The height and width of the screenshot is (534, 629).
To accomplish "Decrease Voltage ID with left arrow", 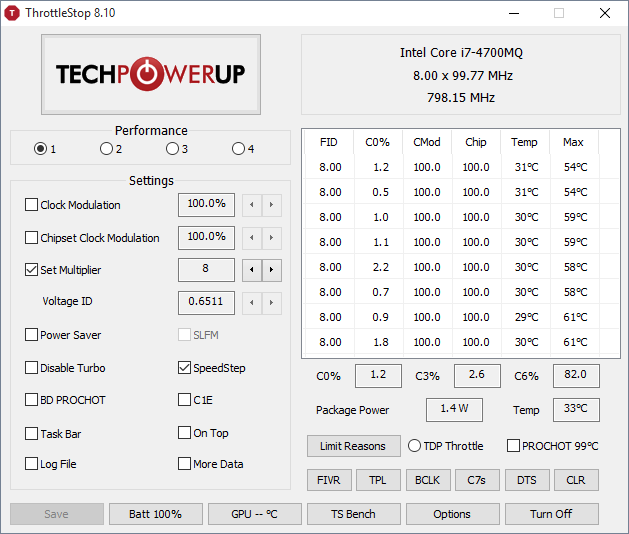I will point(252,303).
